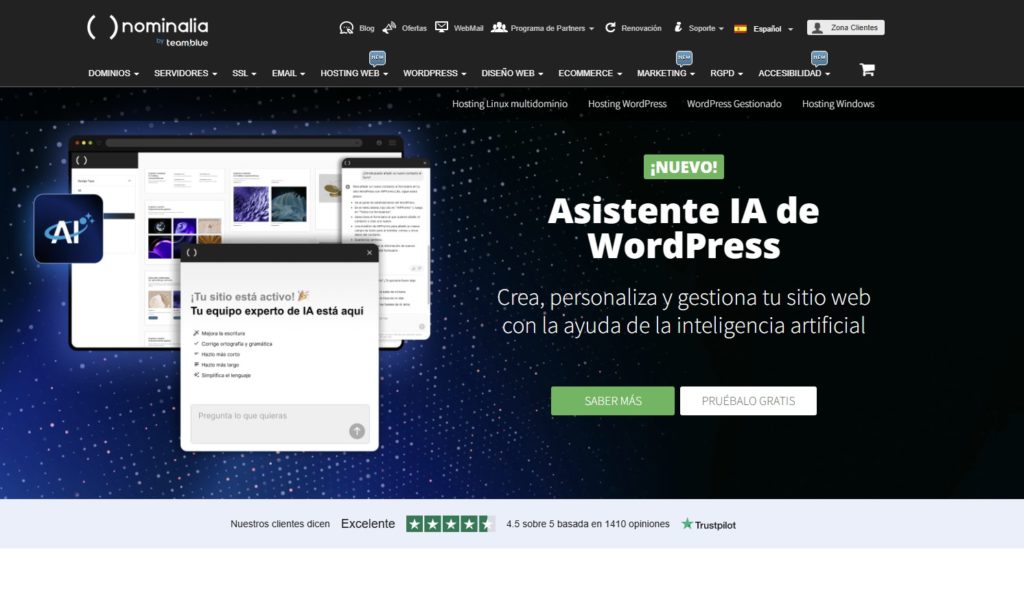The height and width of the screenshot is (589, 1024).
Task: Open Programa de Partners dropdown
Action: 552,28
